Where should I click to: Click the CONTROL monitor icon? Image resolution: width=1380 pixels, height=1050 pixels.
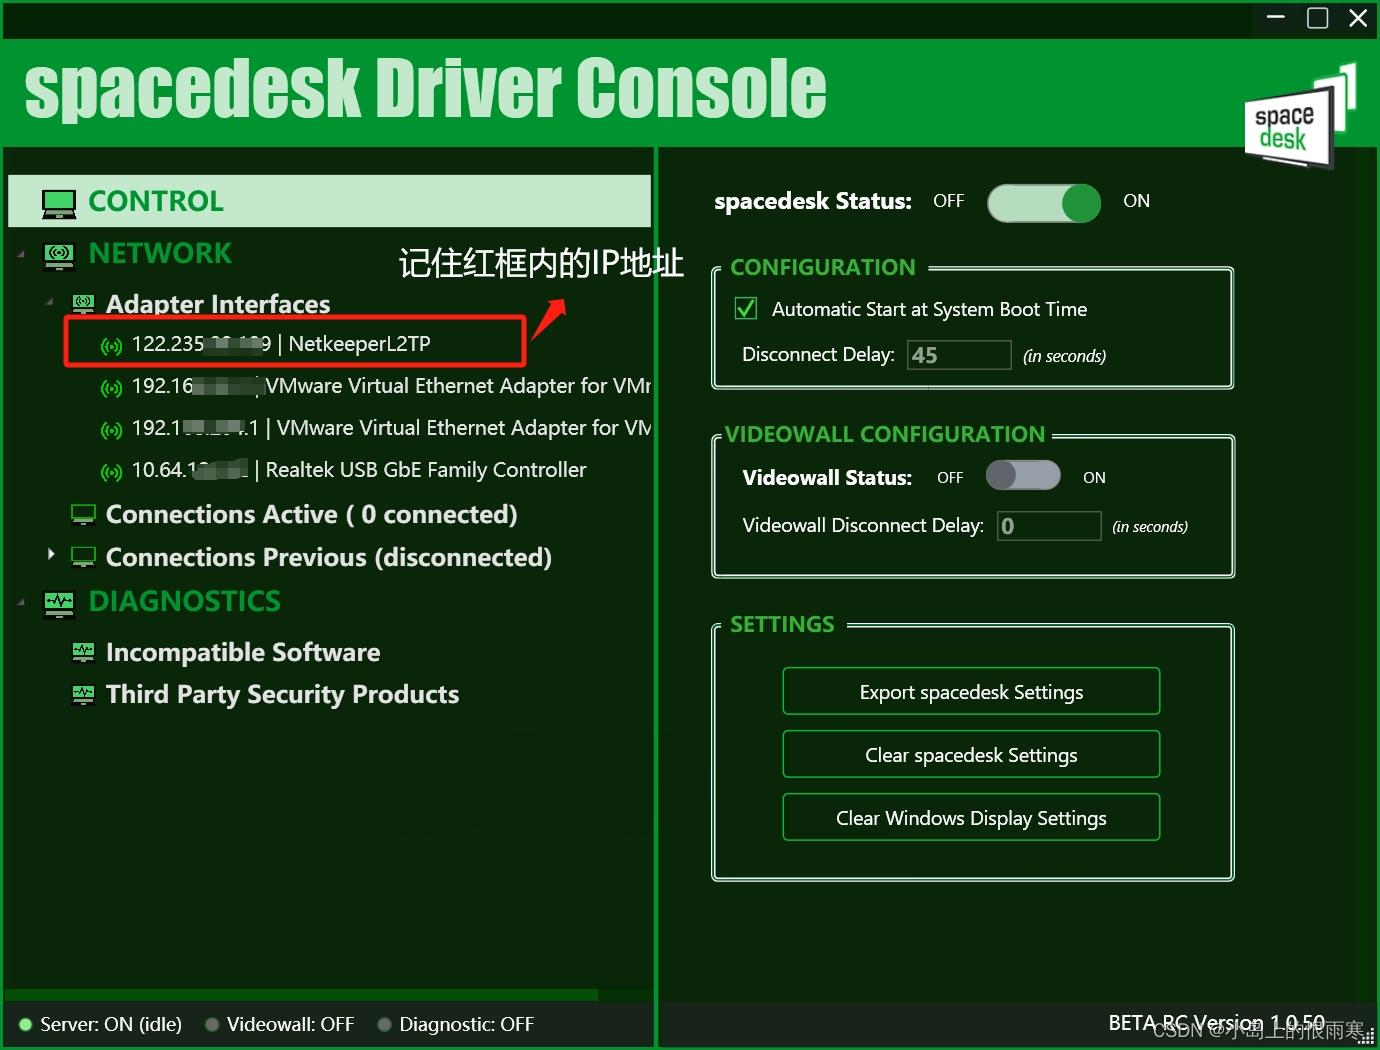point(59,203)
